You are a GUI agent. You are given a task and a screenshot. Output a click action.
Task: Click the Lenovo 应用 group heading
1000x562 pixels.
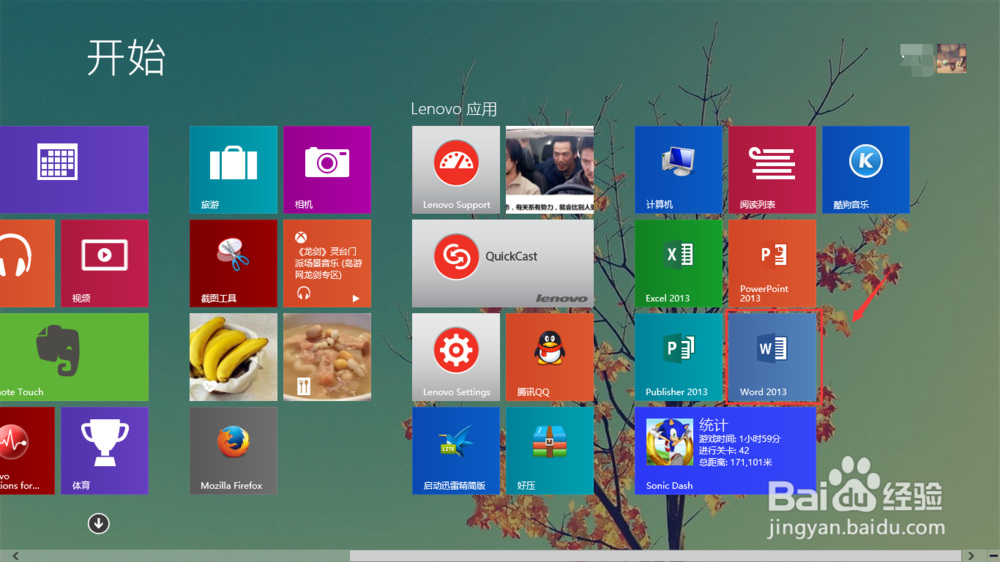(453, 109)
